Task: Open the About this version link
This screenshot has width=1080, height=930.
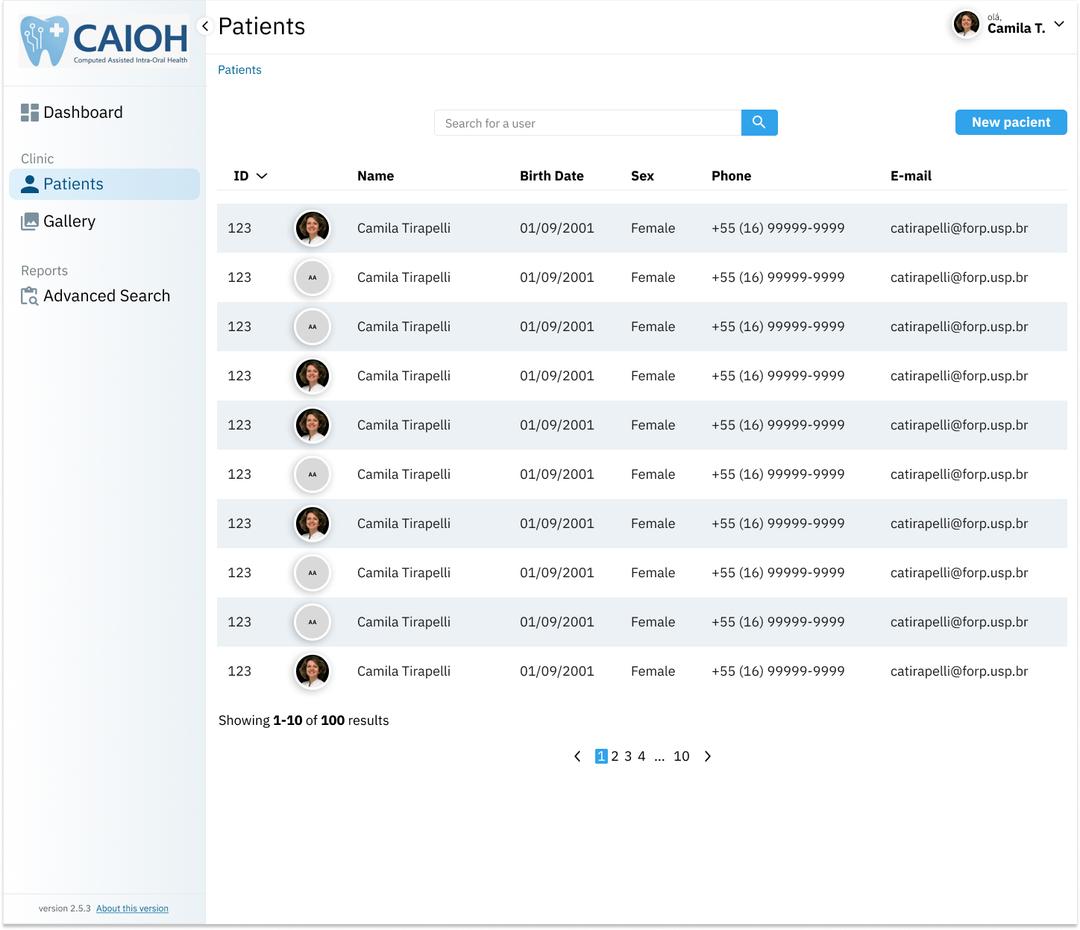Action: [132, 909]
